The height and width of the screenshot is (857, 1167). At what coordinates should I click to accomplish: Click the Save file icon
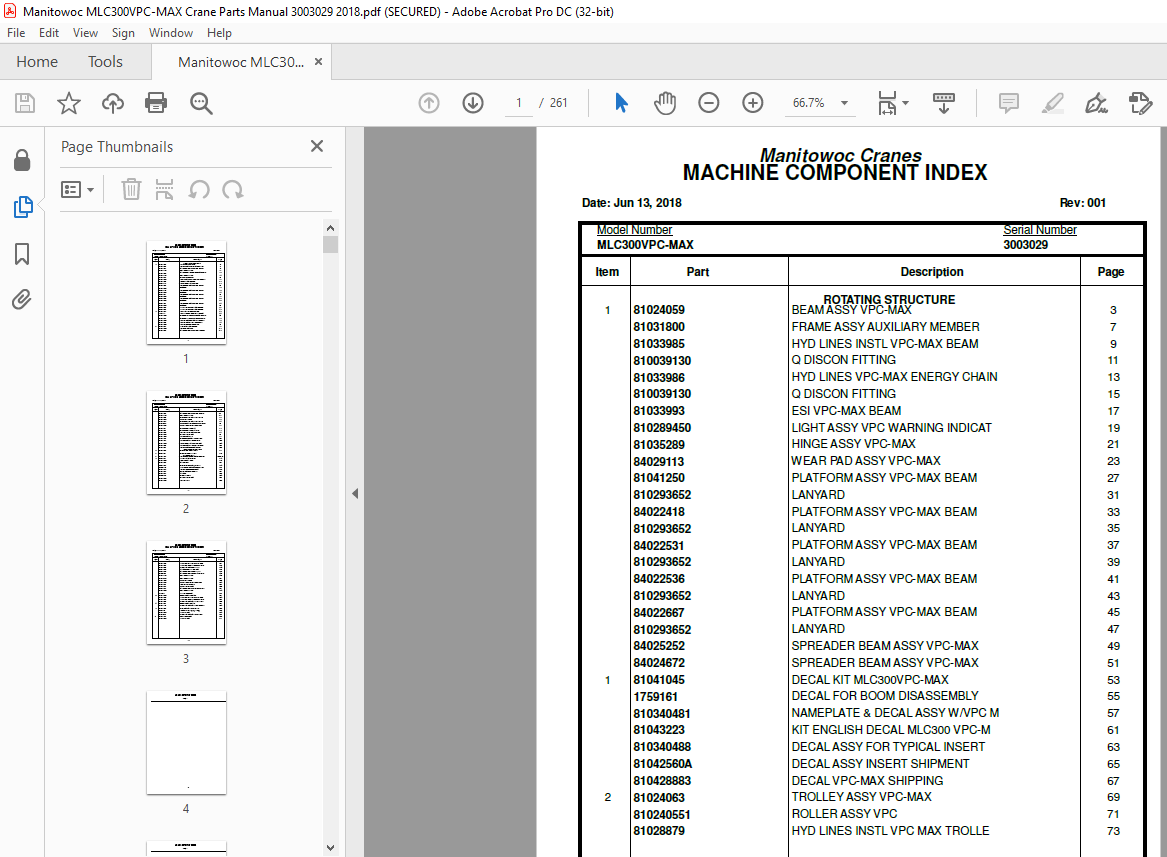click(x=25, y=103)
